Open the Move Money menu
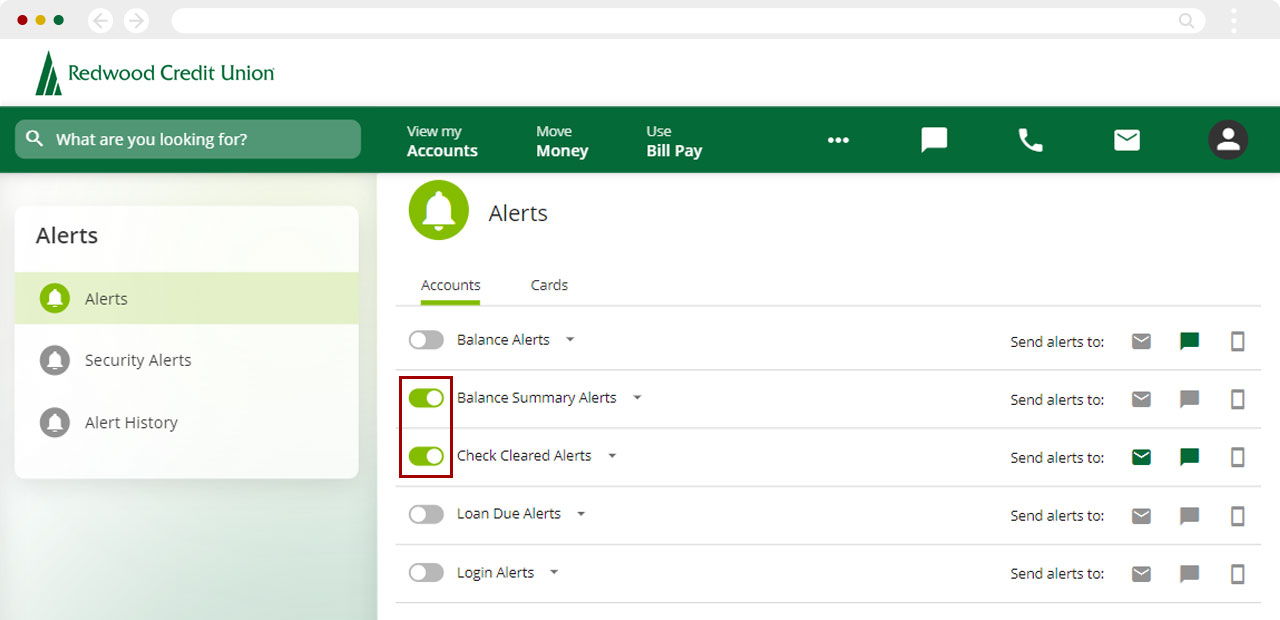 click(562, 141)
